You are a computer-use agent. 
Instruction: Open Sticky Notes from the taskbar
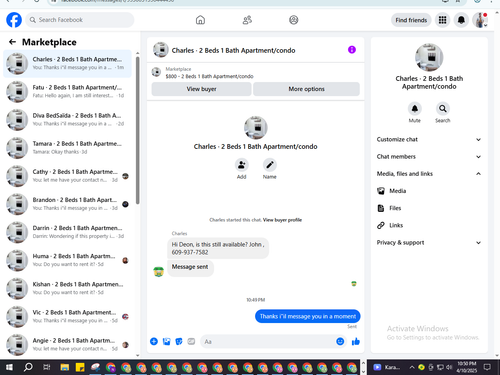[x=80, y=367]
